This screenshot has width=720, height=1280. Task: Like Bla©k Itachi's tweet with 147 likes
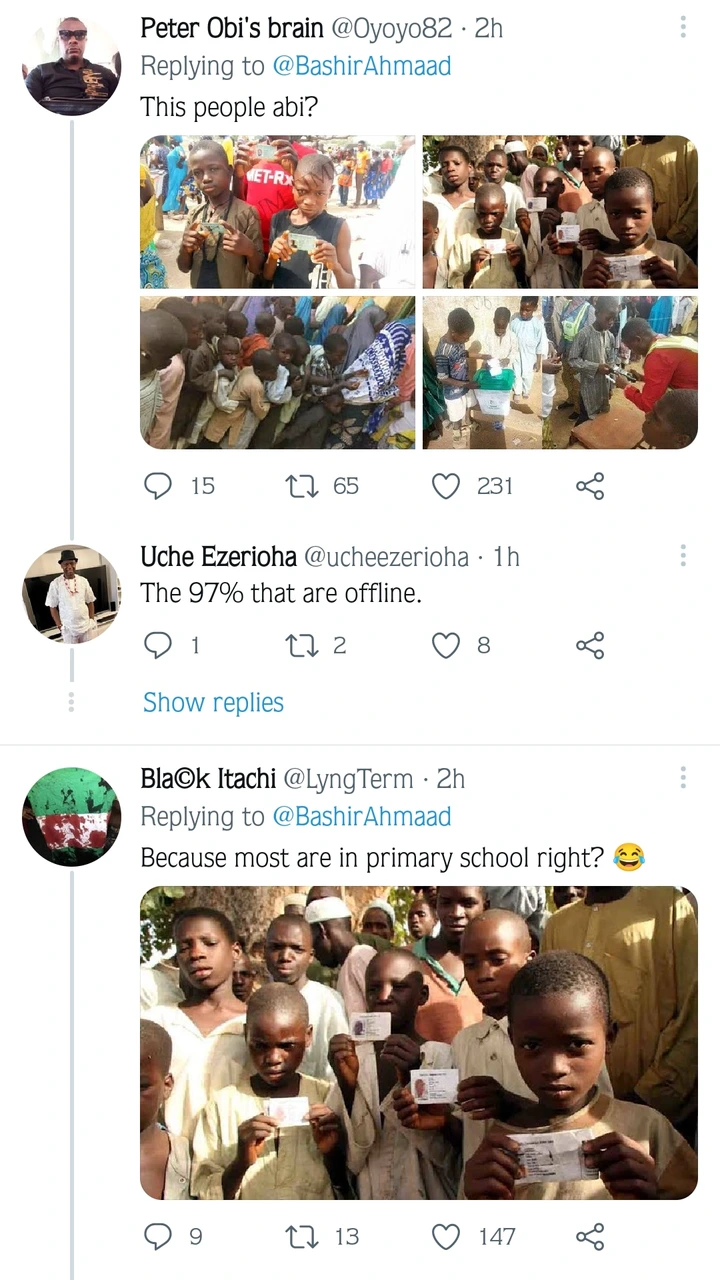coord(446,1237)
